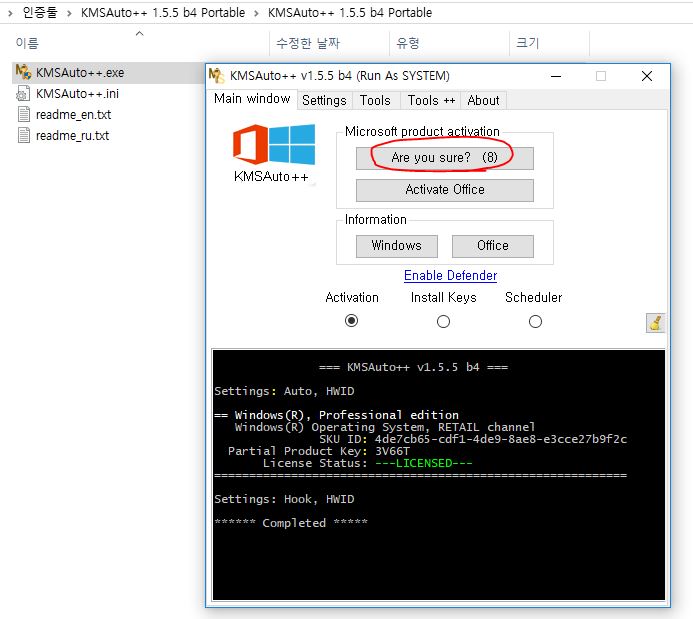Click the broom clear-log icon
693x619 pixels.
[x=655, y=323]
